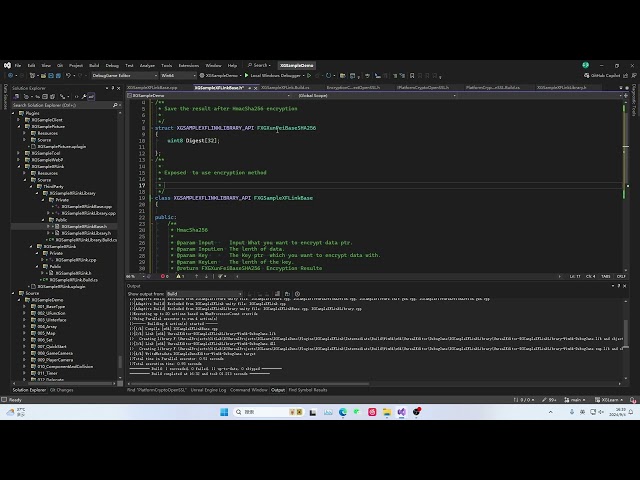Switch to the Unreal Engine Log tab
640x480 pixels.
208,390
